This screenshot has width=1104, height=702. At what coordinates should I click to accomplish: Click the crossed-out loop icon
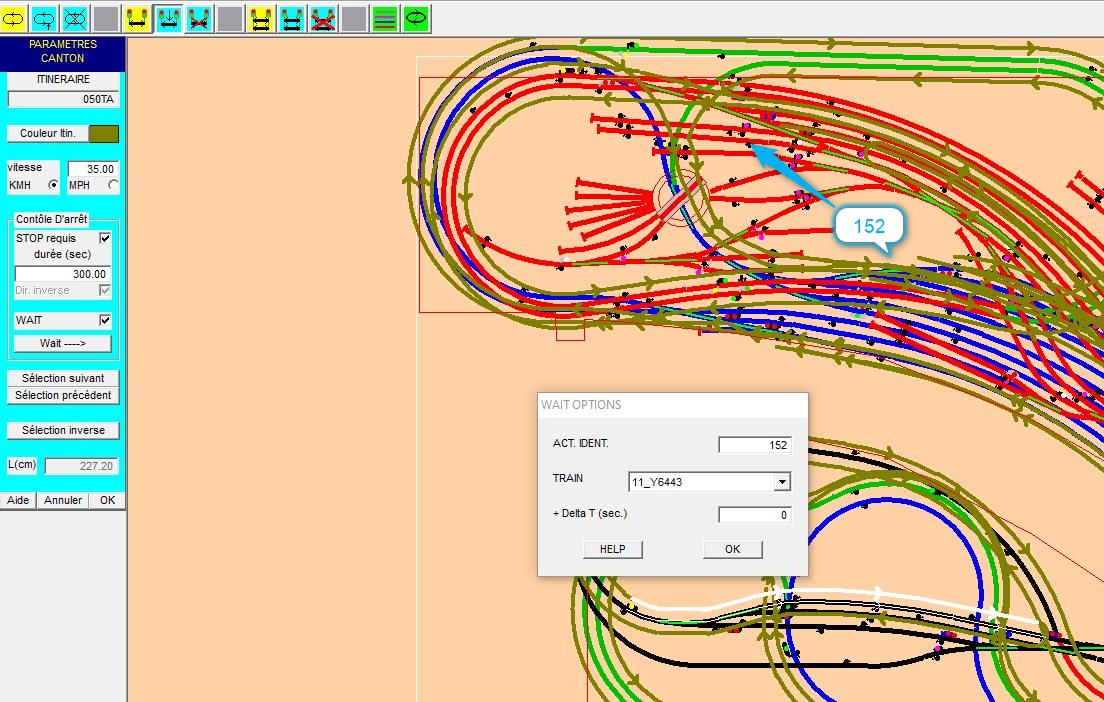tap(75, 19)
